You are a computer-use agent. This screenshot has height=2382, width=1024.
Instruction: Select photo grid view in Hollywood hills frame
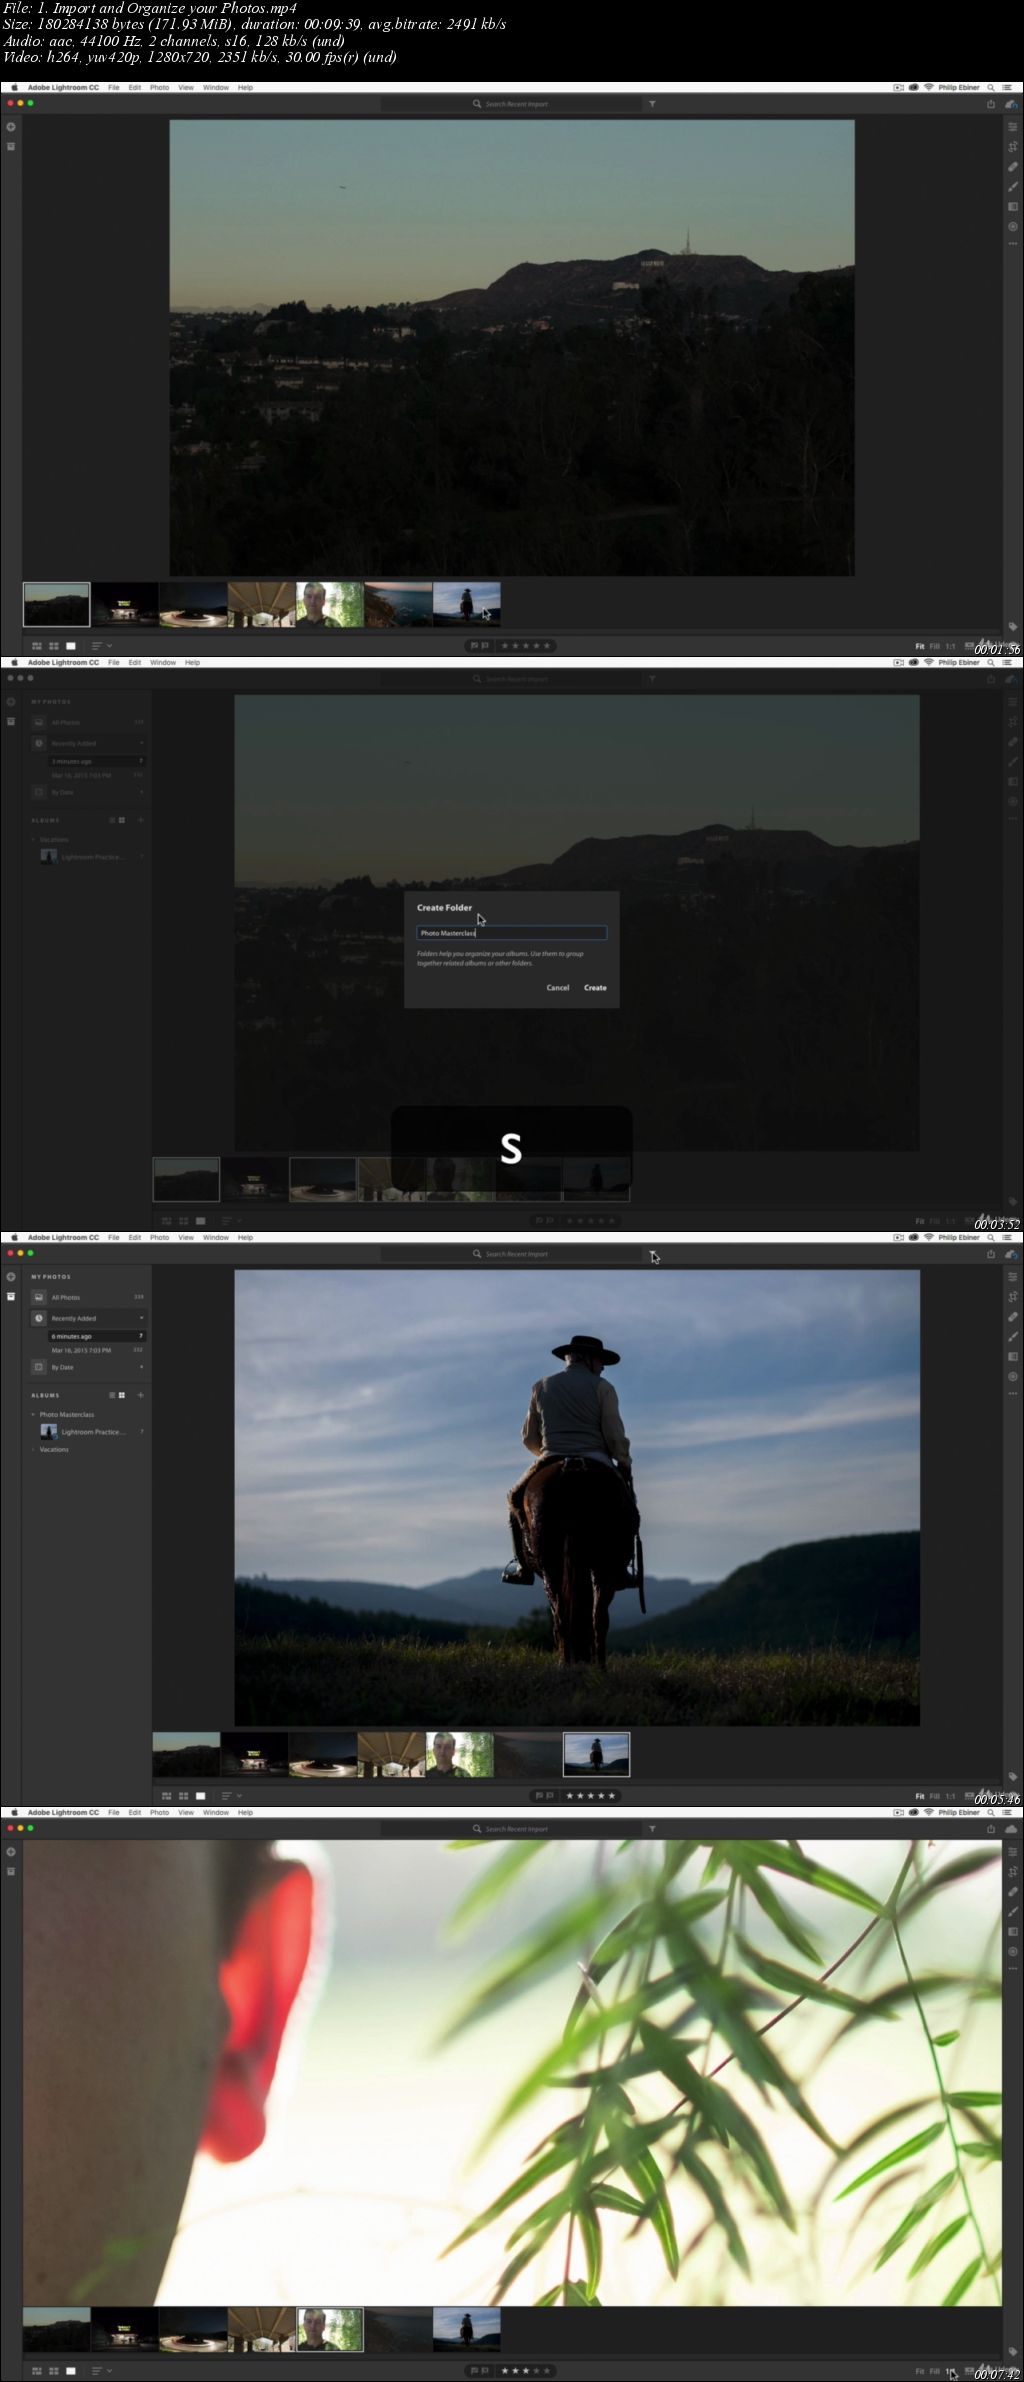37,646
